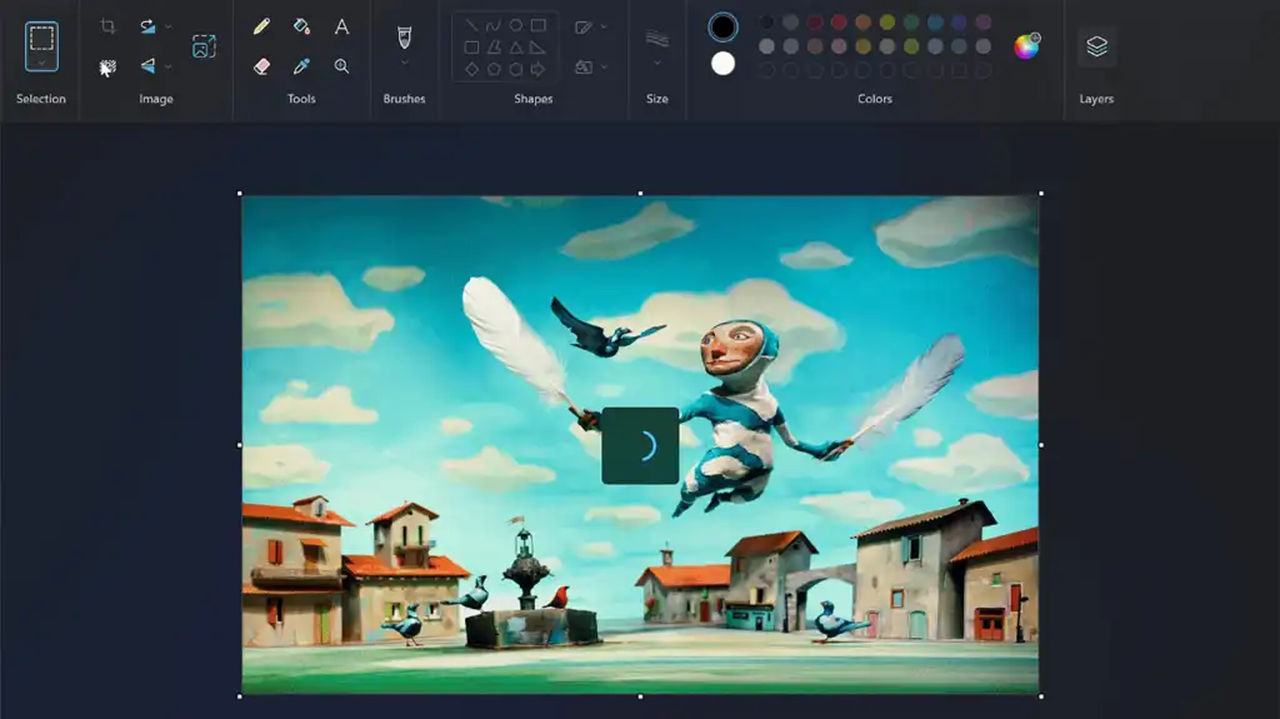Open the Image resize icon
Viewport: 1280px width, 719px height.
[205, 46]
